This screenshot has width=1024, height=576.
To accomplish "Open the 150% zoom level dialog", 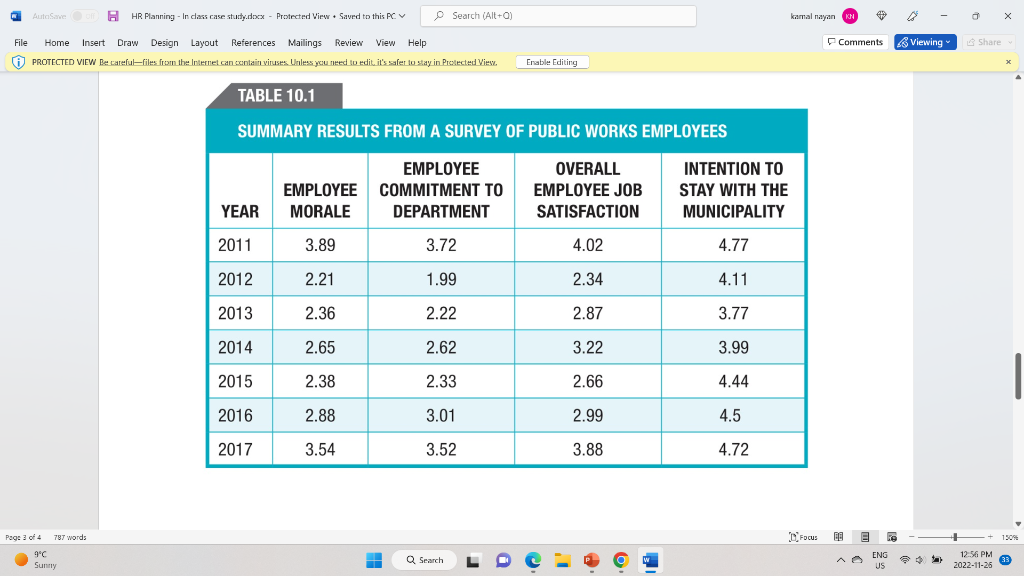I will click(1010, 537).
